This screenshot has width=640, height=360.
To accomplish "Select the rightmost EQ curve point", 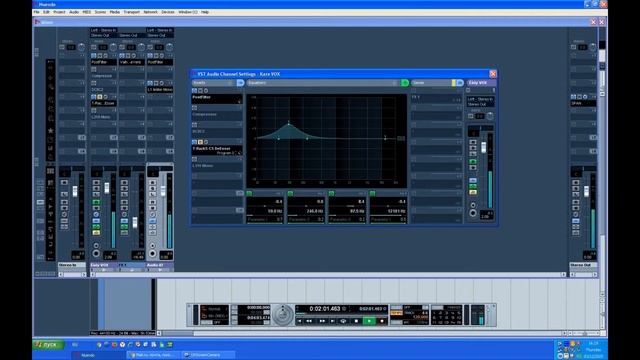I will pyautogui.click(x=385, y=138).
